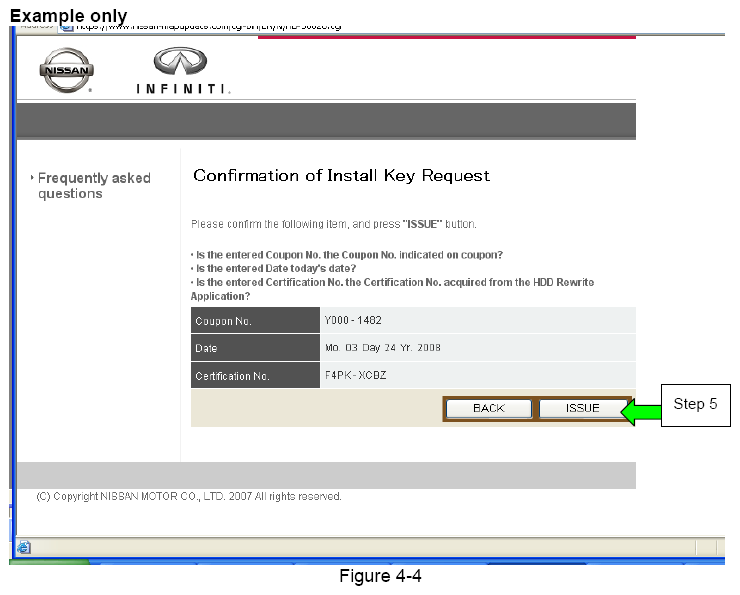
Task: Click the Coupon No. value Y000-1482
Action: tap(352, 320)
